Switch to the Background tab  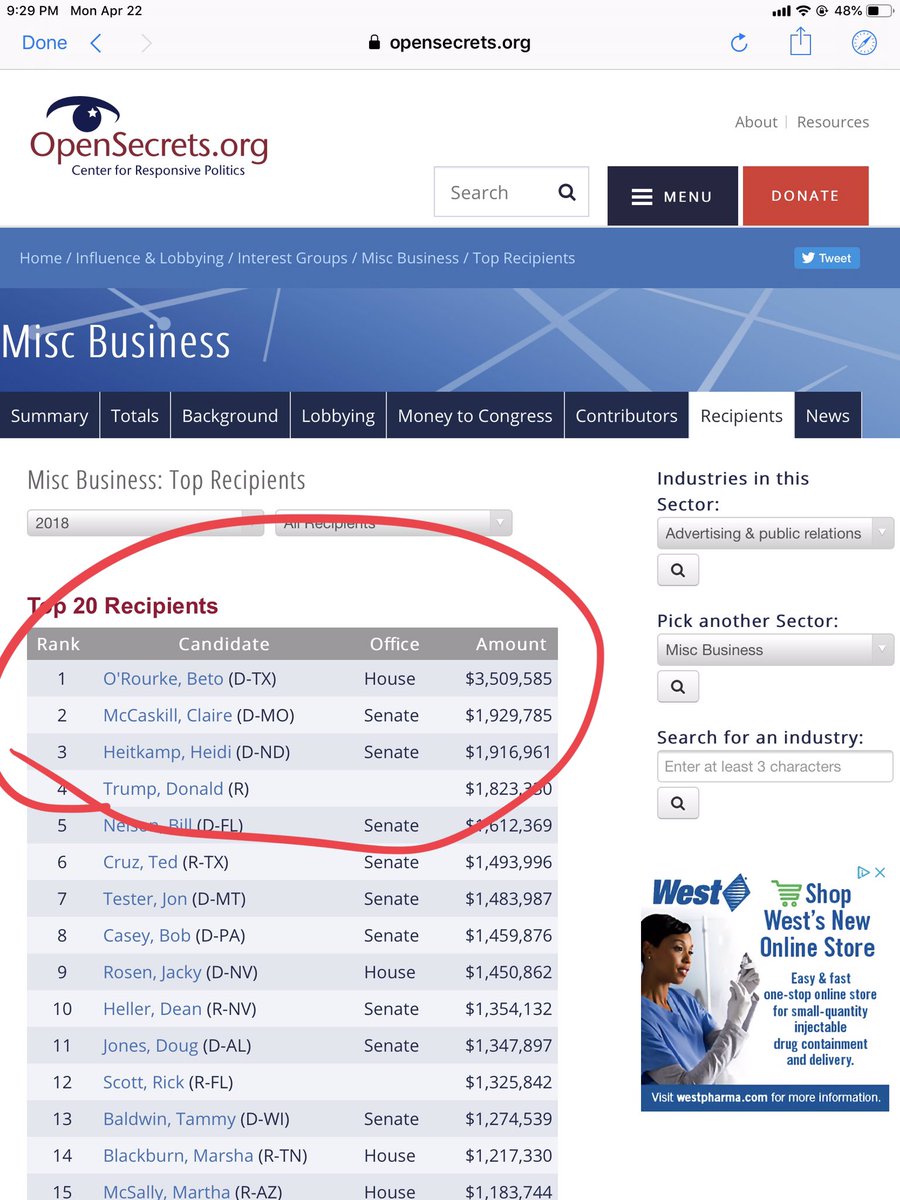(230, 416)
